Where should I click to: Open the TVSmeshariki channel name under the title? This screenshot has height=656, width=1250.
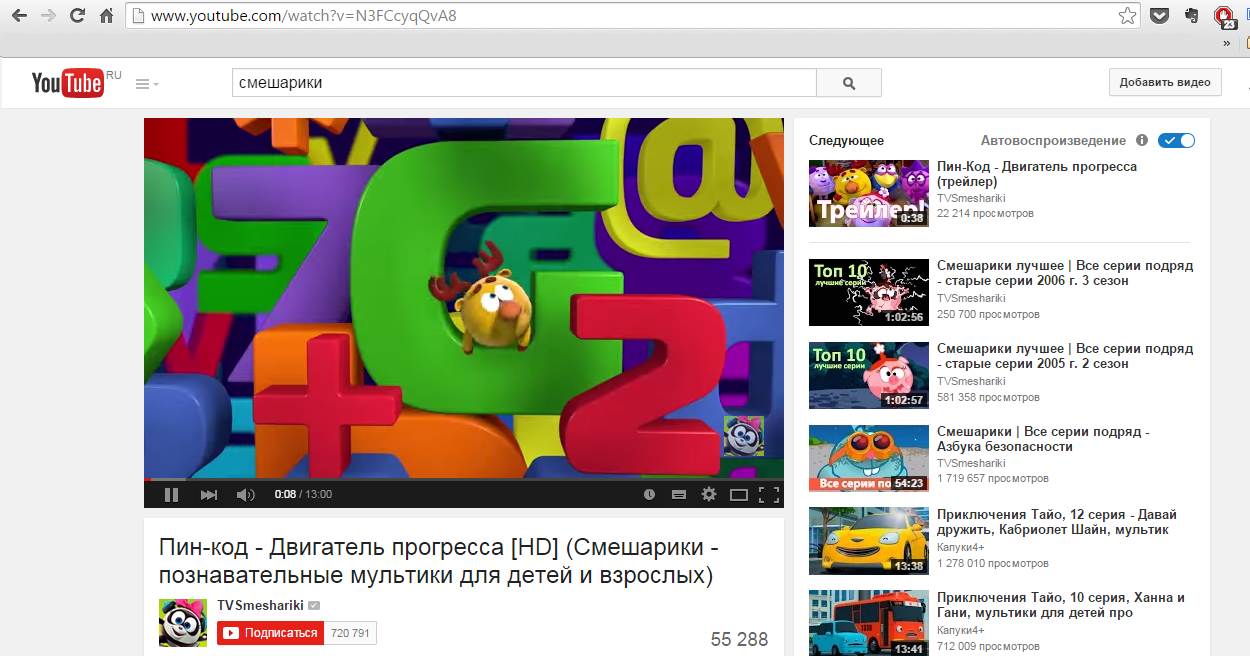coord(260,606)
